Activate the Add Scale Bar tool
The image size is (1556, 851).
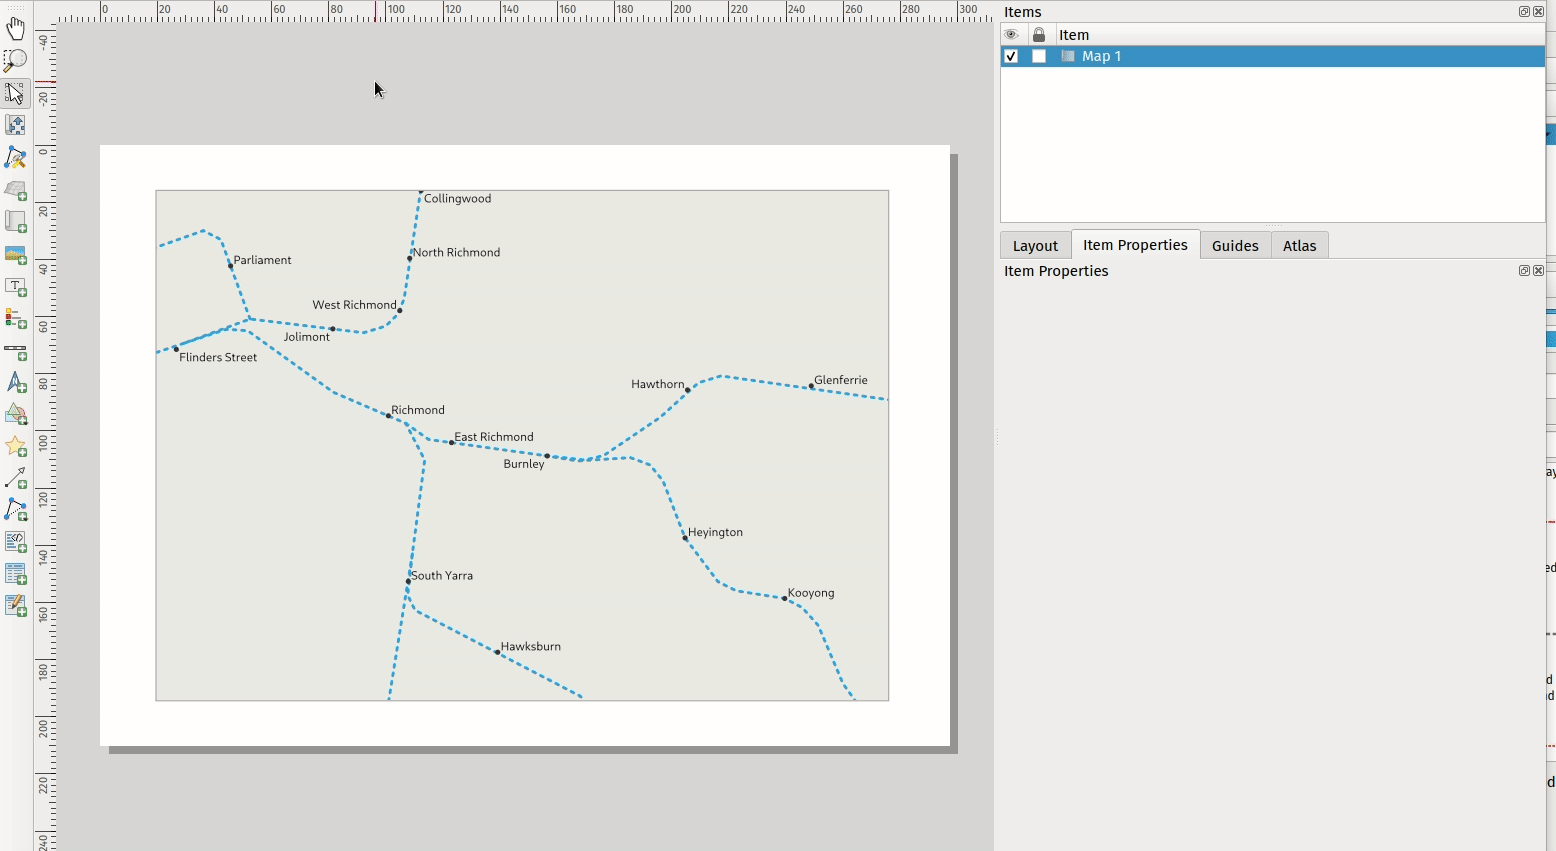pyautogui.click(x=15, y=352)
